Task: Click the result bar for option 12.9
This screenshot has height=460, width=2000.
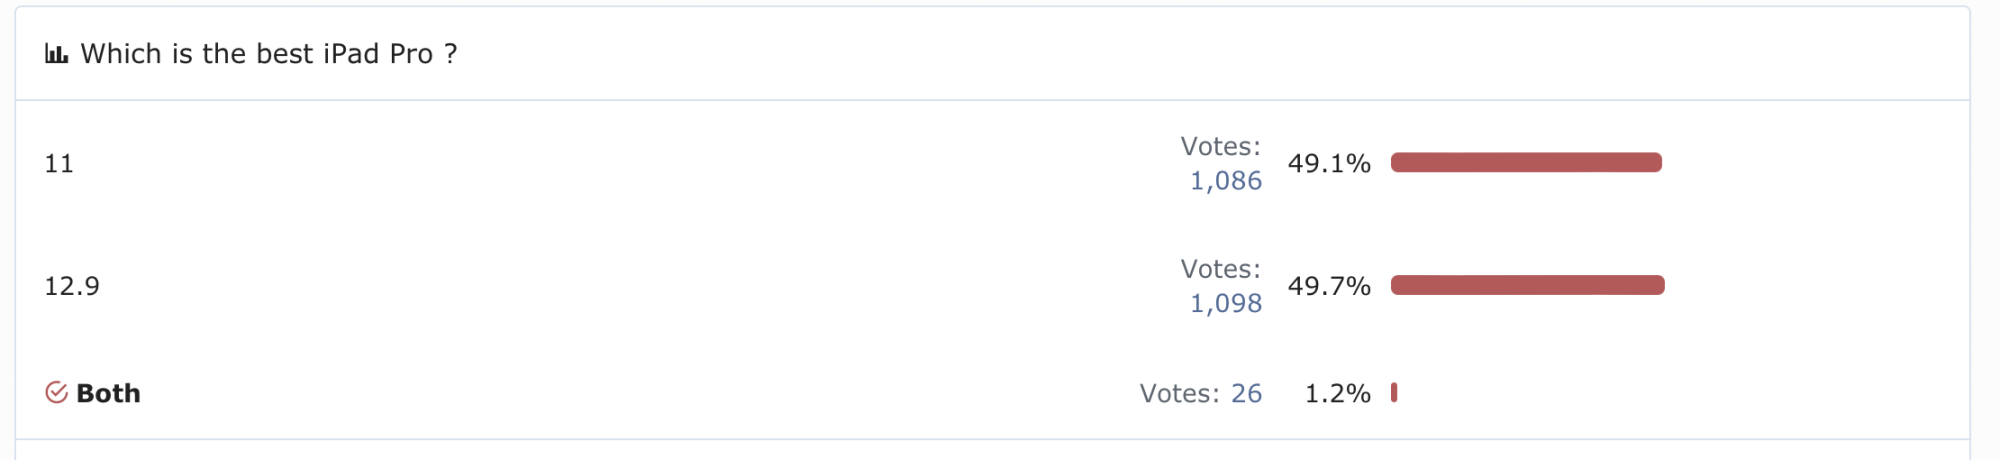Action: tap(1527, 286)
